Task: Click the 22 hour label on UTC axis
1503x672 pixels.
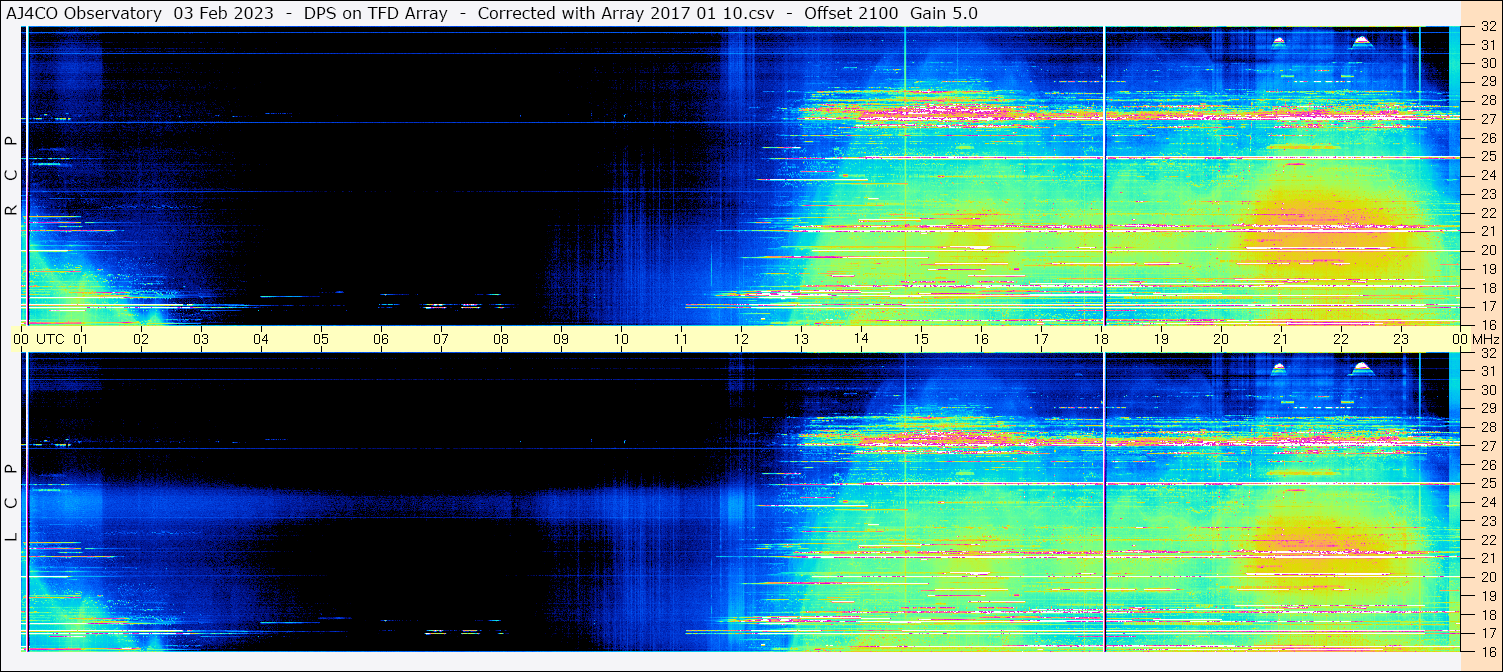Action: click(x=1341, y=339)
